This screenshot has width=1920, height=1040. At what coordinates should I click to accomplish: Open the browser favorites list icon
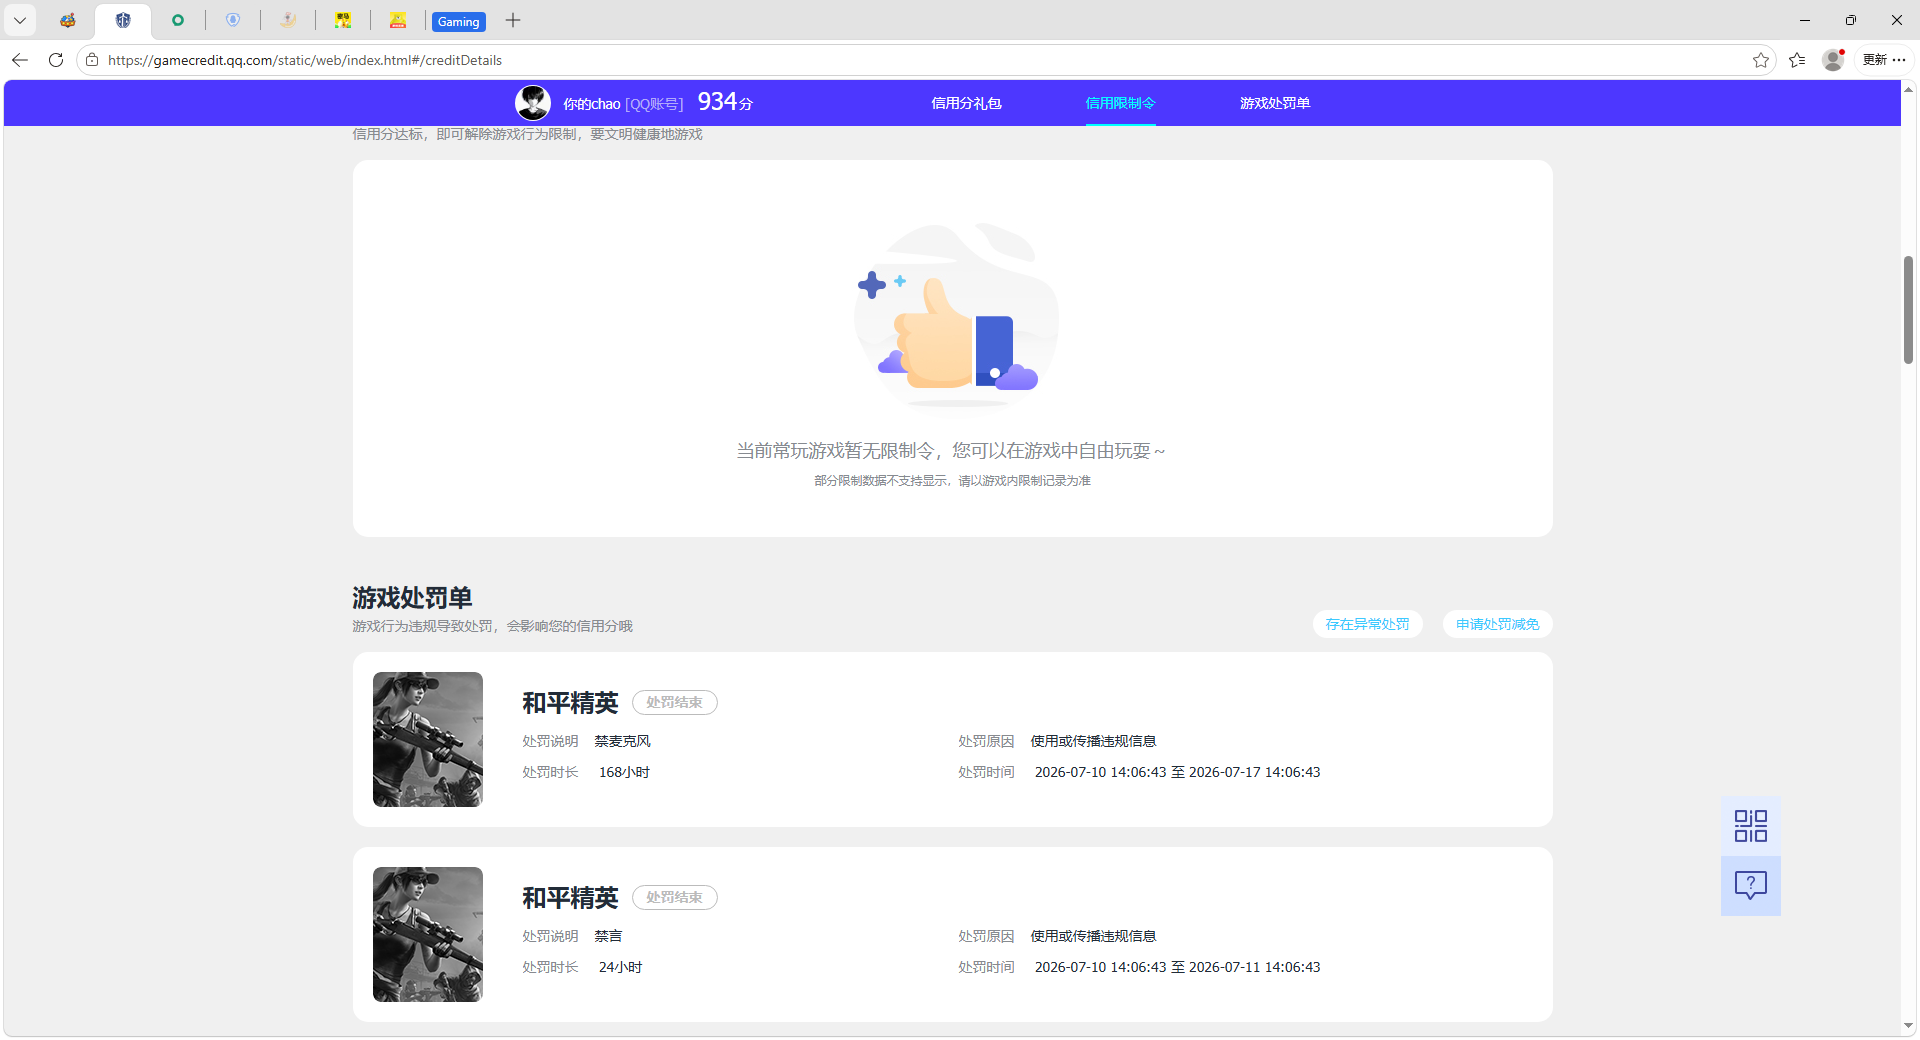[1797, 60]
